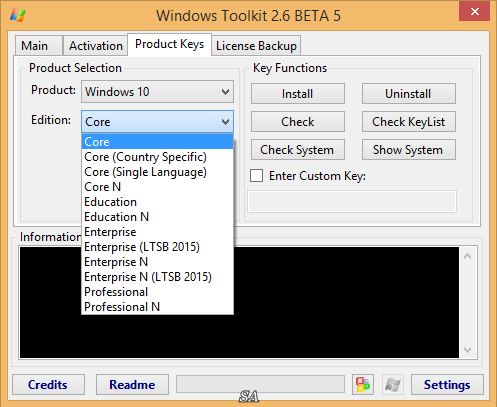Open the Product dropdown showing Windows 10

pyautogui.click(x=157, y=91)
